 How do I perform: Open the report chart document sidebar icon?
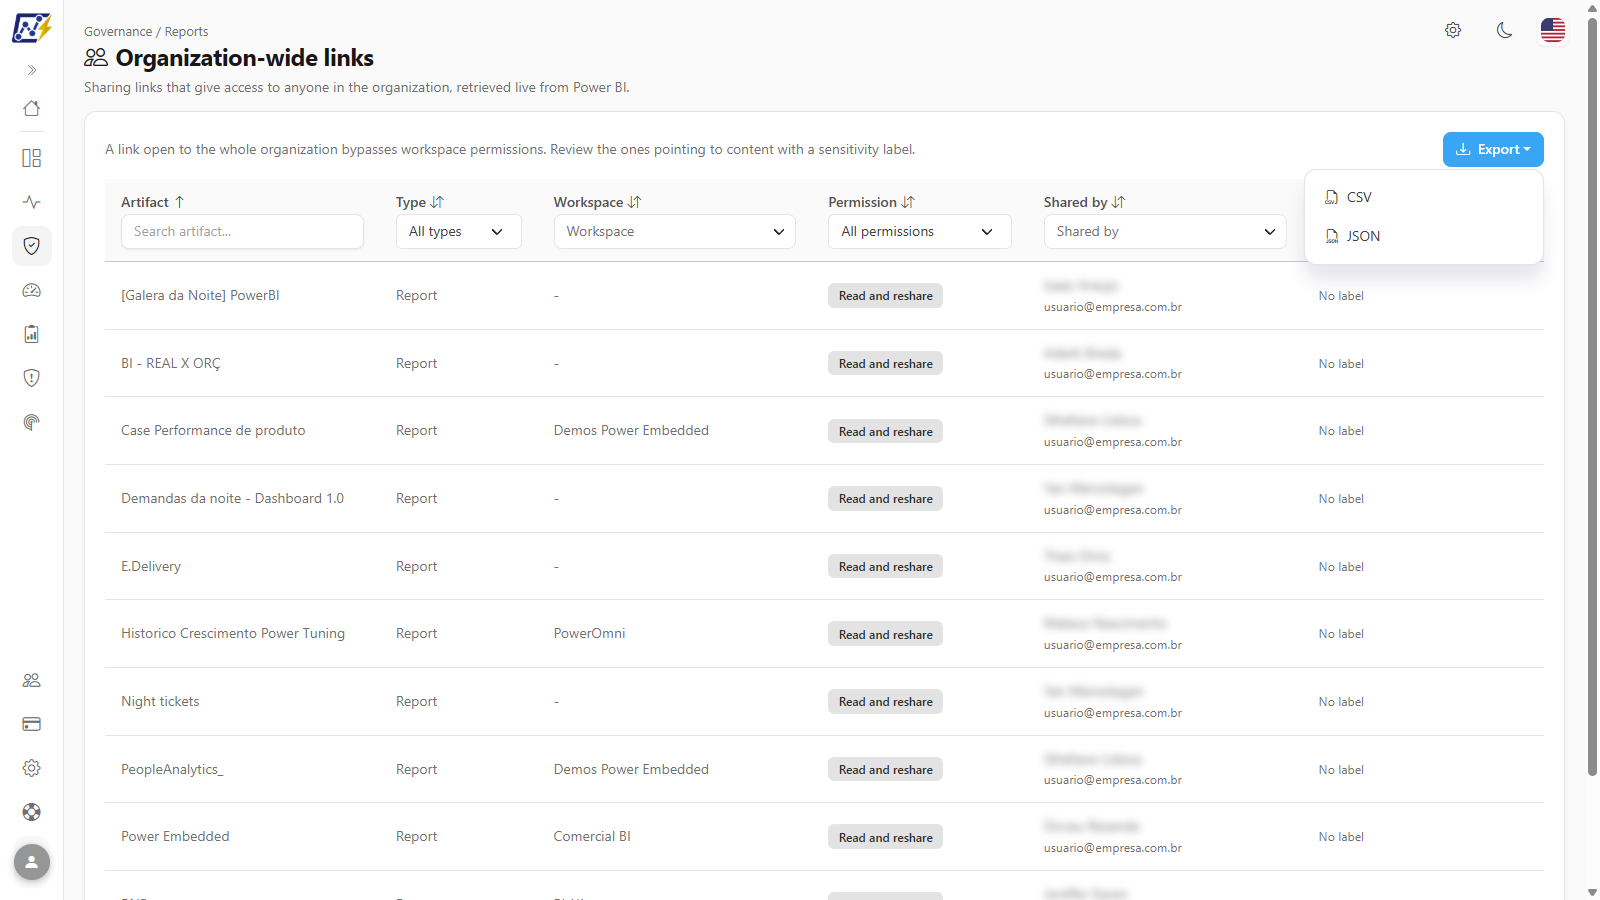point(32,334)
